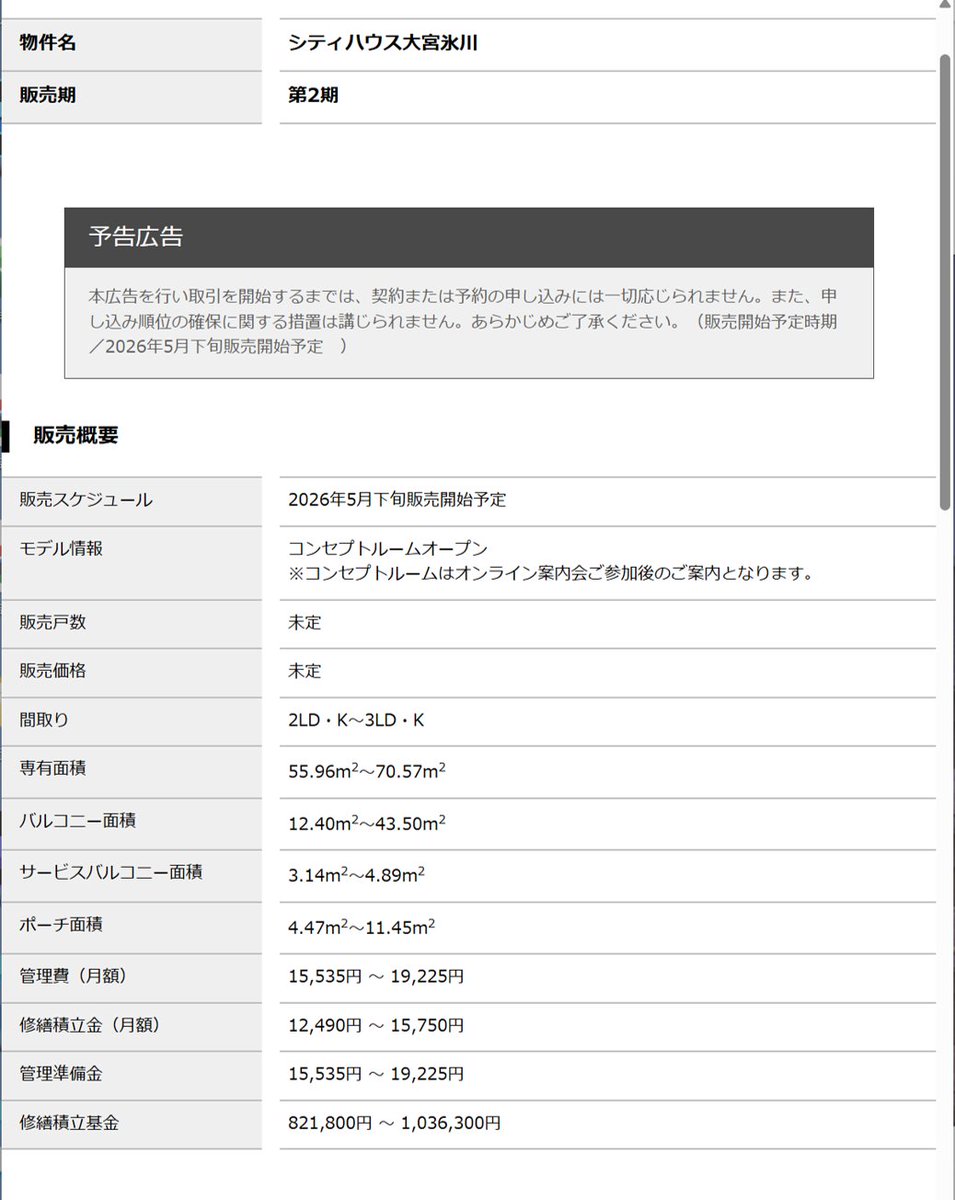
Task: Click the 修繕積立基金 label
Action: click(70, 1123)
